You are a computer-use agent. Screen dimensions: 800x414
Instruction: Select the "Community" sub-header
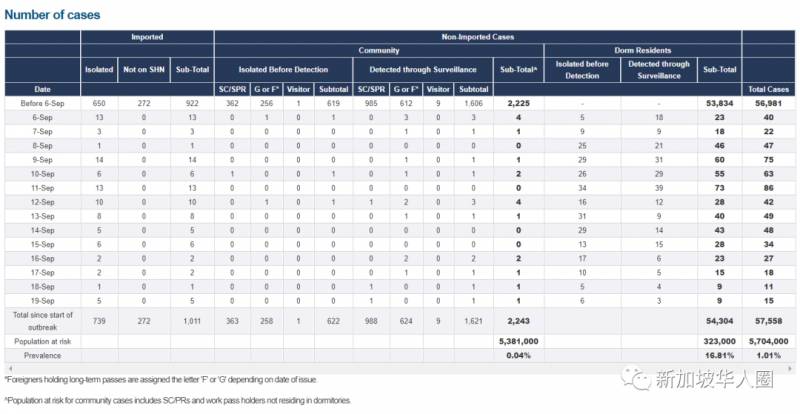click(x=379, y=50)
